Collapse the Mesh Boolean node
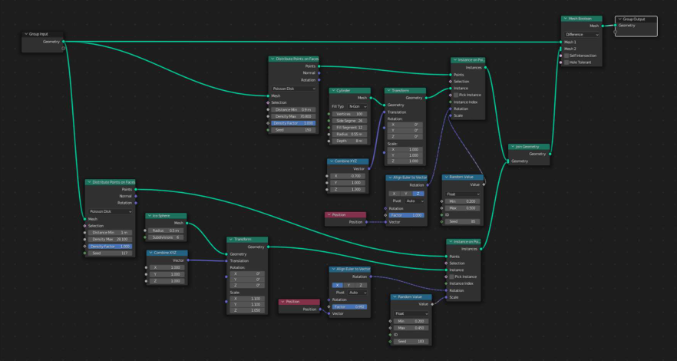Image resolution: width=677 pixels, height=361 pixels. coord(565,19)
